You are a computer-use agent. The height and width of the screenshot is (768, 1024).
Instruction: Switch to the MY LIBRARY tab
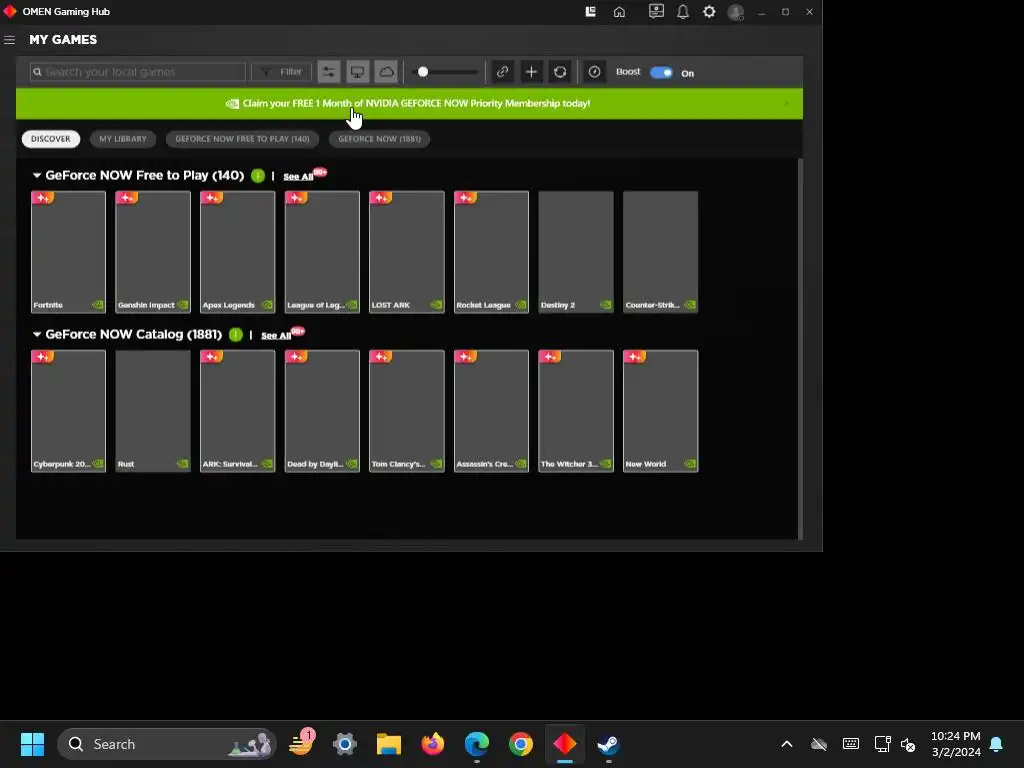[x=123, y=139]
